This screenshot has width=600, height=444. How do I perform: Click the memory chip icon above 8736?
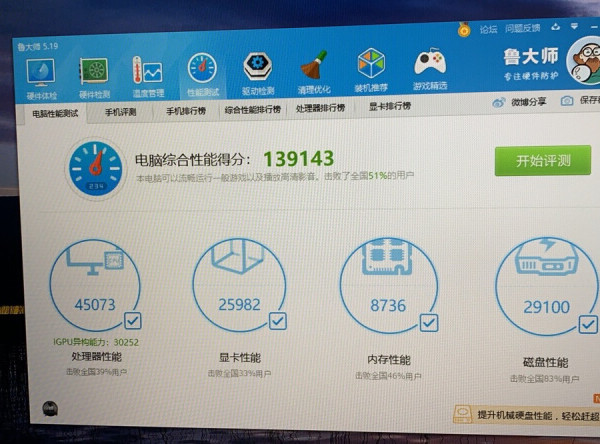387,256
